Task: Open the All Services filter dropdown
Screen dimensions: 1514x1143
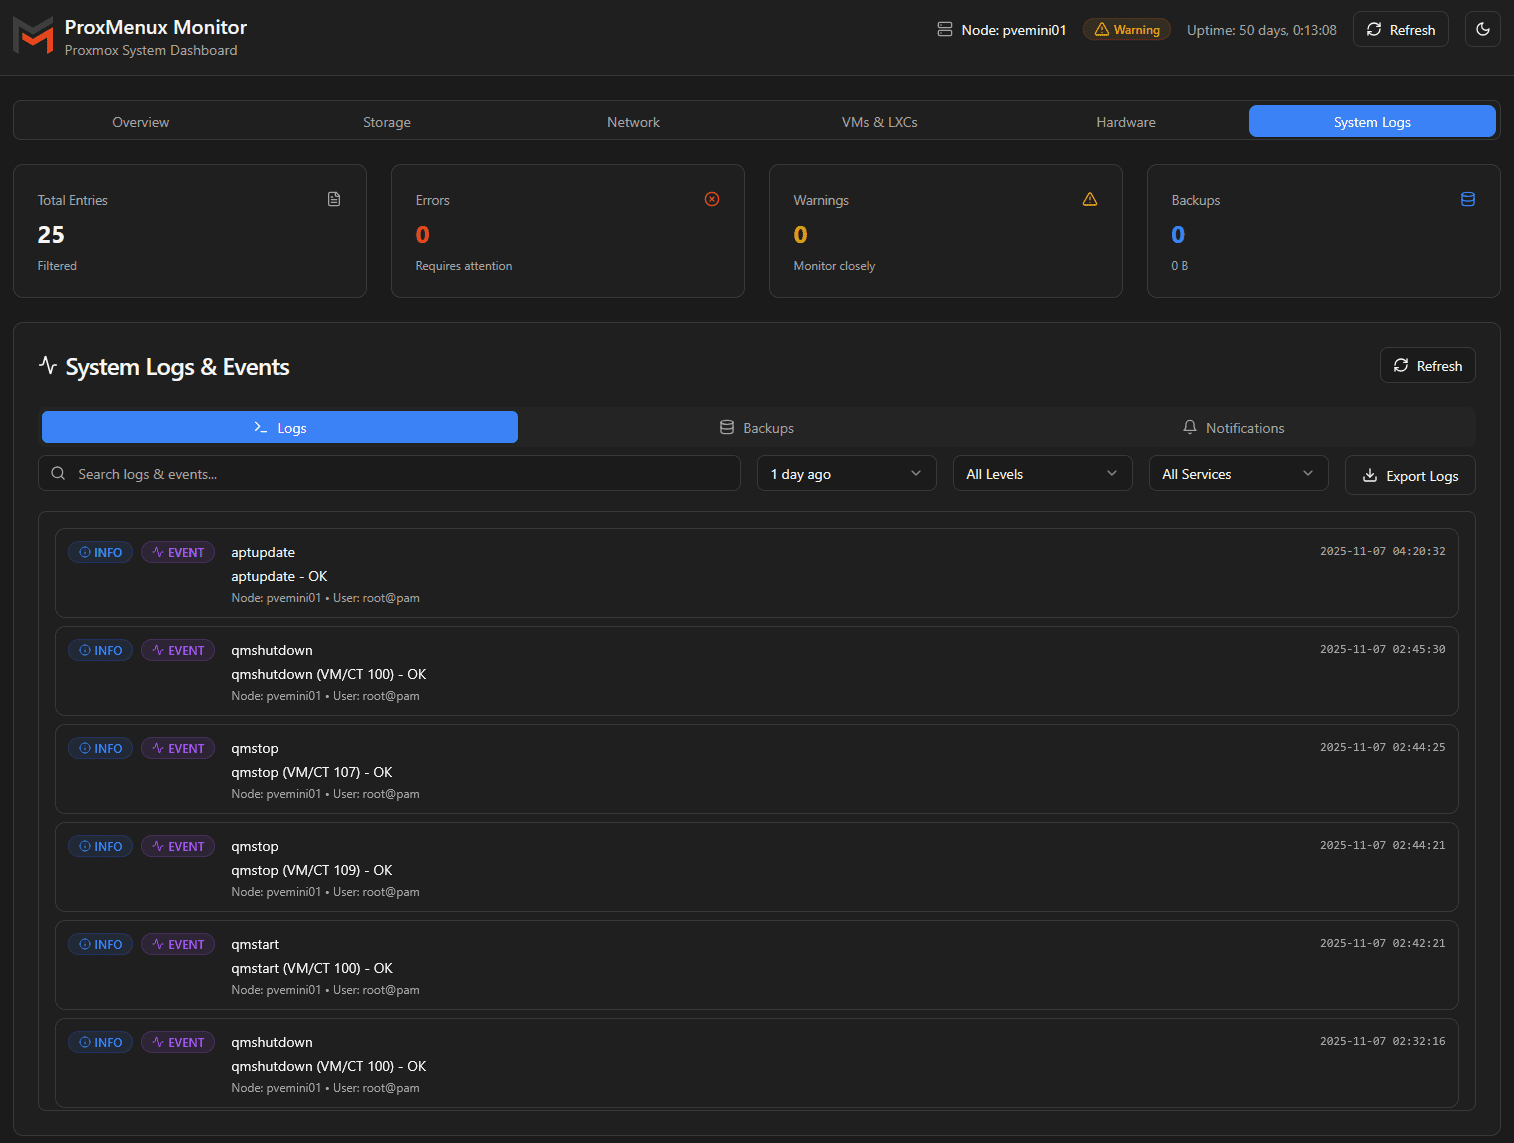Action: 1238,473
